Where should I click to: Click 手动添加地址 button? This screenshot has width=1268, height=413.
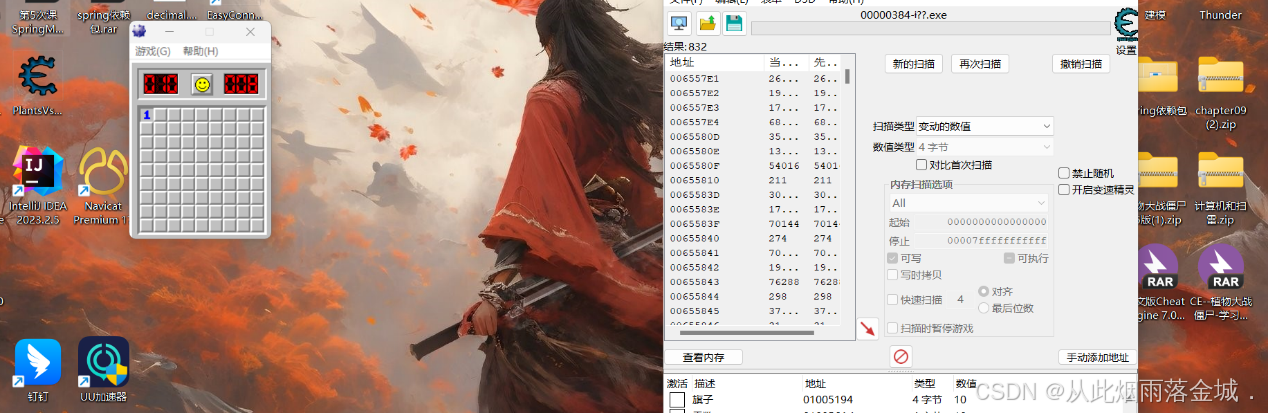click(x=1097, y=357)
